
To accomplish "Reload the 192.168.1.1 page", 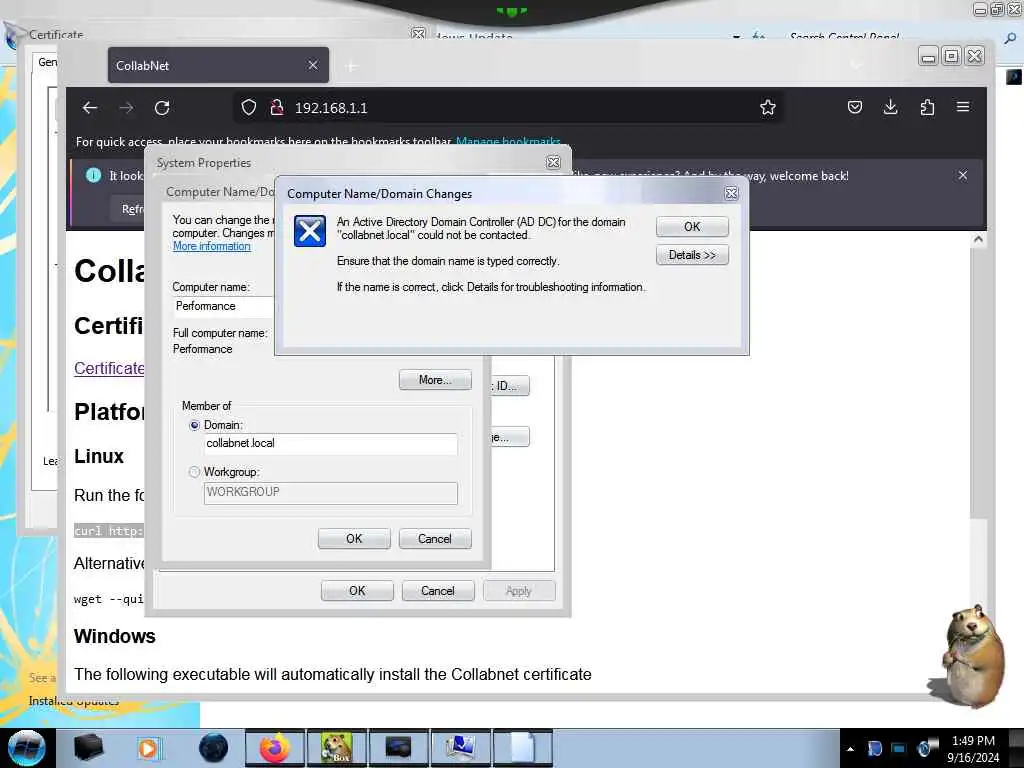I will click(x=162, y=108).
